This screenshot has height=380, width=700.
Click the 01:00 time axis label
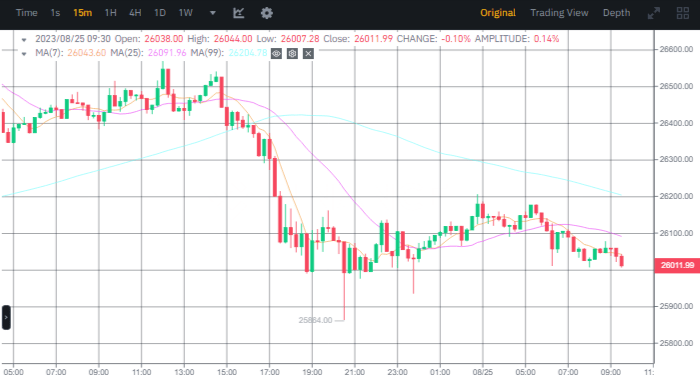pos(440,372)
